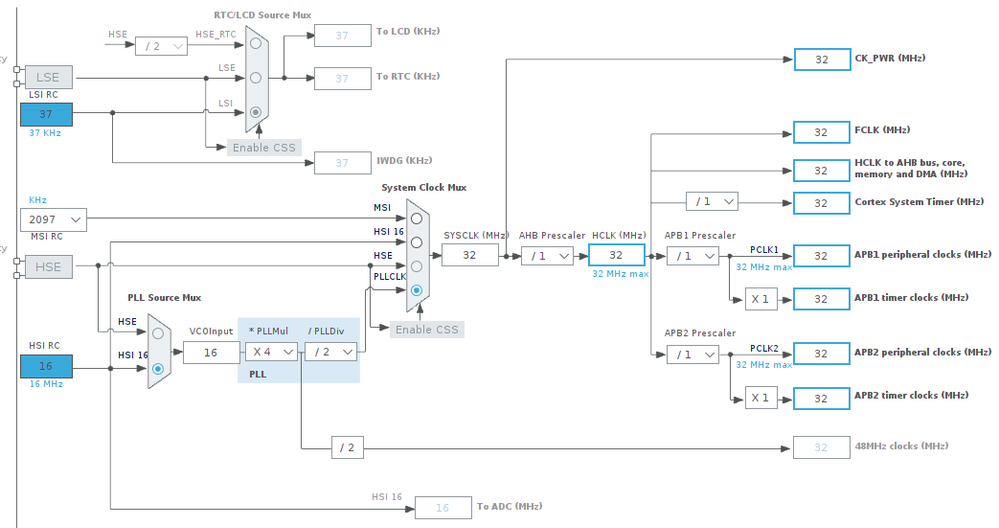The image size is (999, 528).
Task: Click Enable CSS under System Clock Mux
Action: tap(427, 329)
